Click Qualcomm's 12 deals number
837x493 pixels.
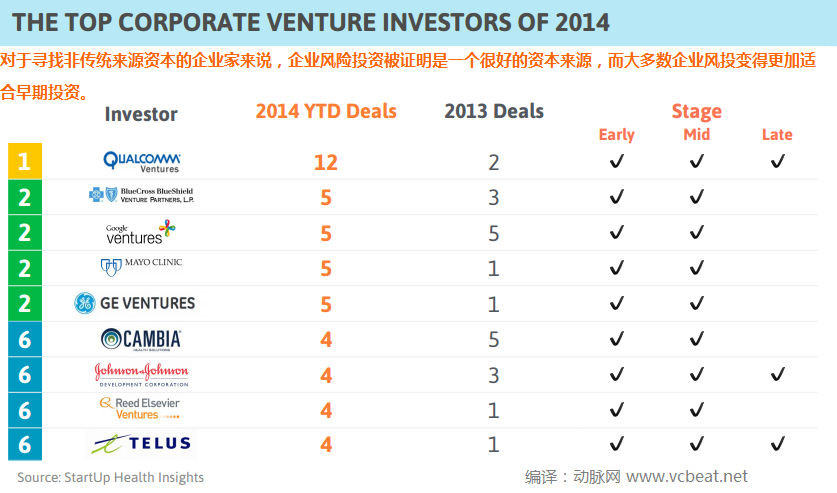326,162
